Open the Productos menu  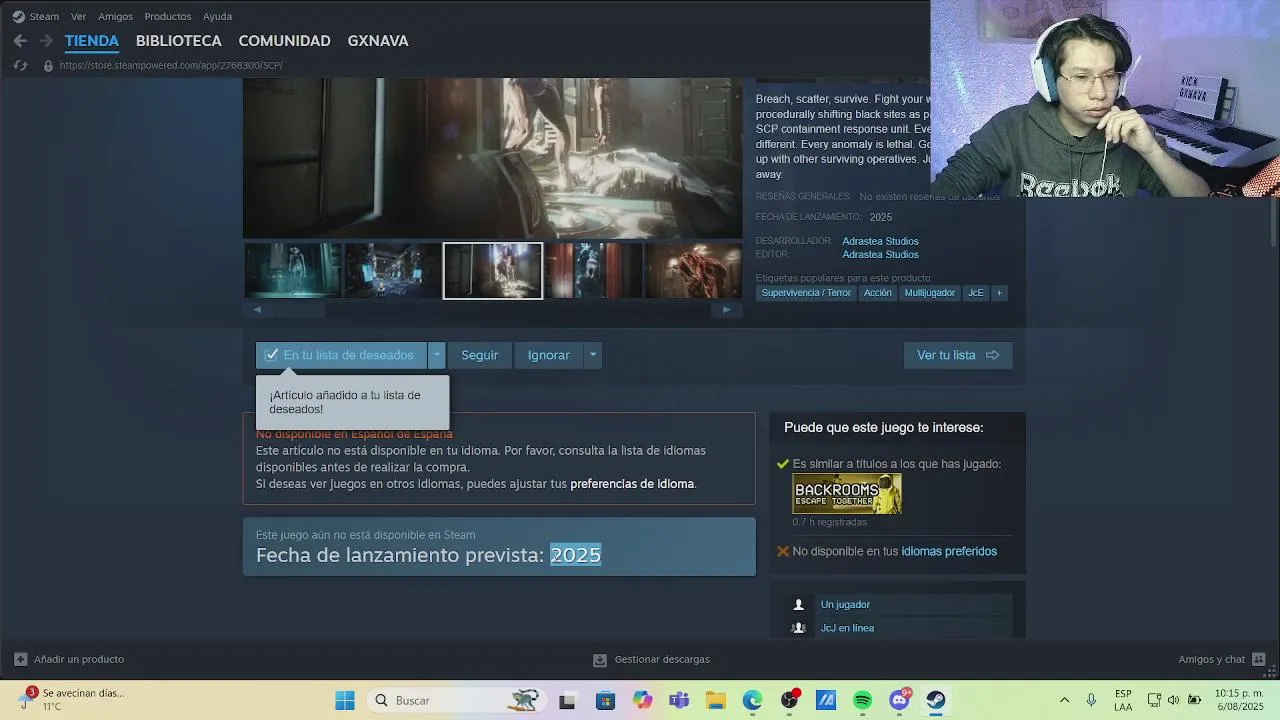pyautogui.click(x=167, y=16)
